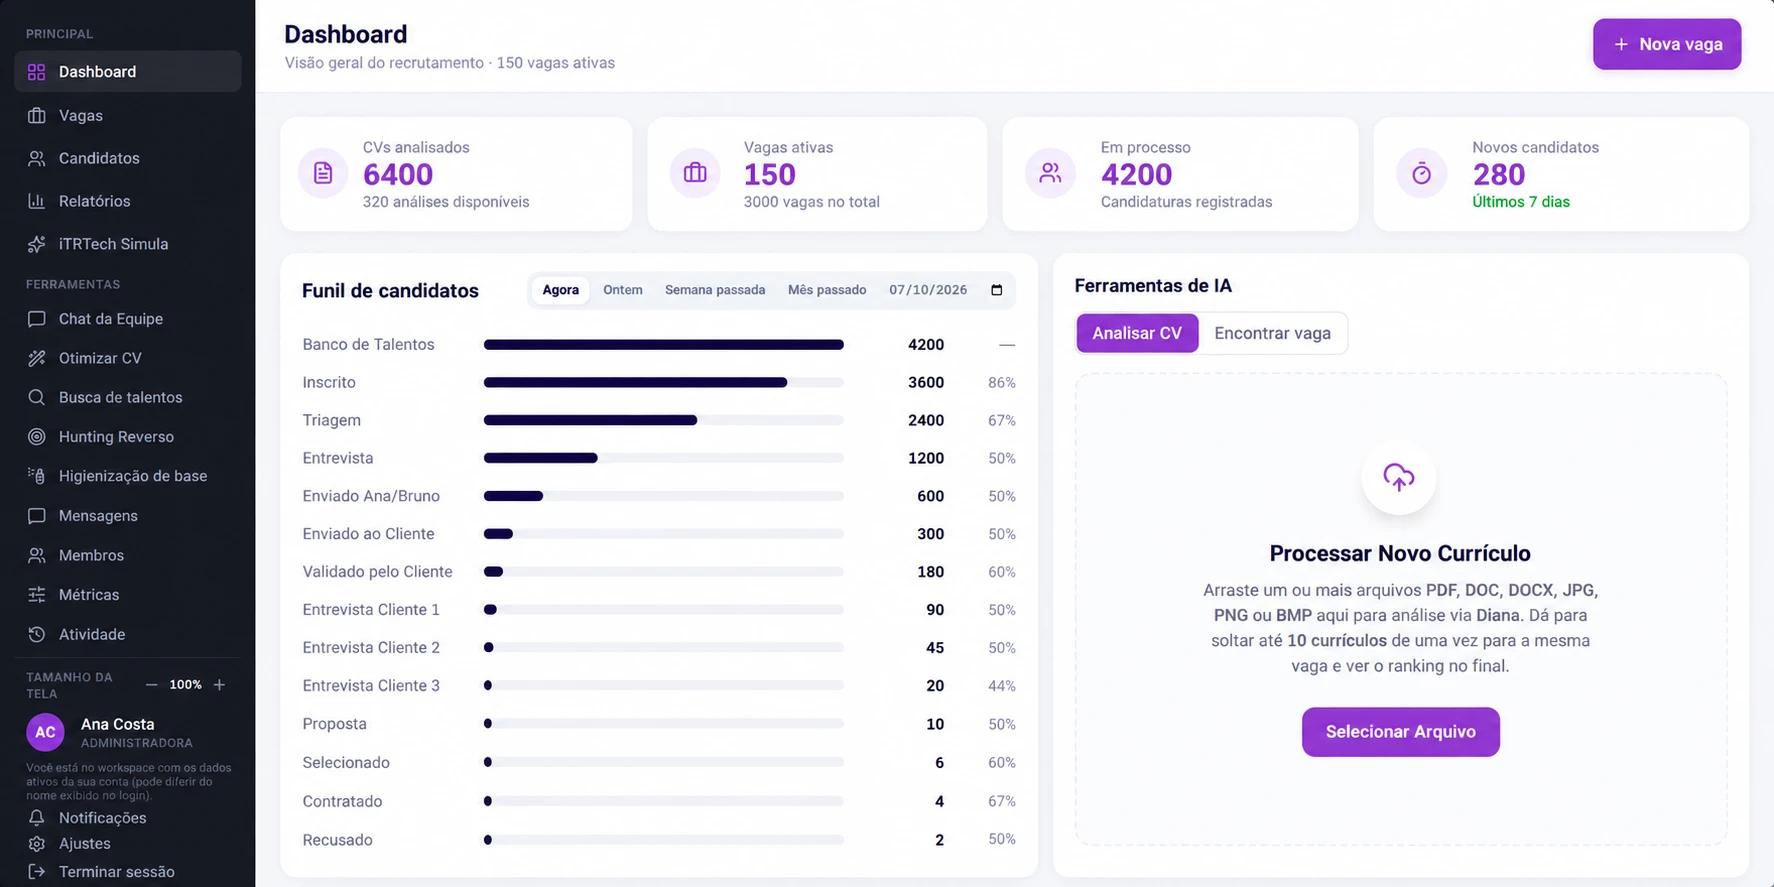Image resolution: width=1774 pixels, height=887 pixels.
Task: Click the Últimos 7 dias text
Action: 1521,202
